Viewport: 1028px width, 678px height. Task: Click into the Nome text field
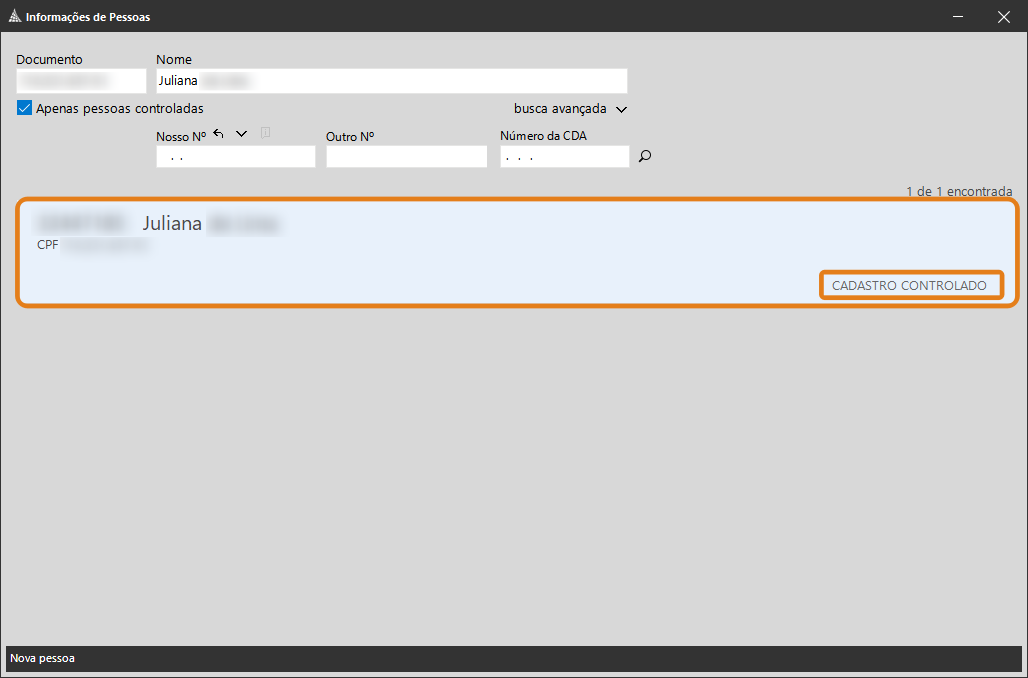pyautogui.click(x=391, y=81)
